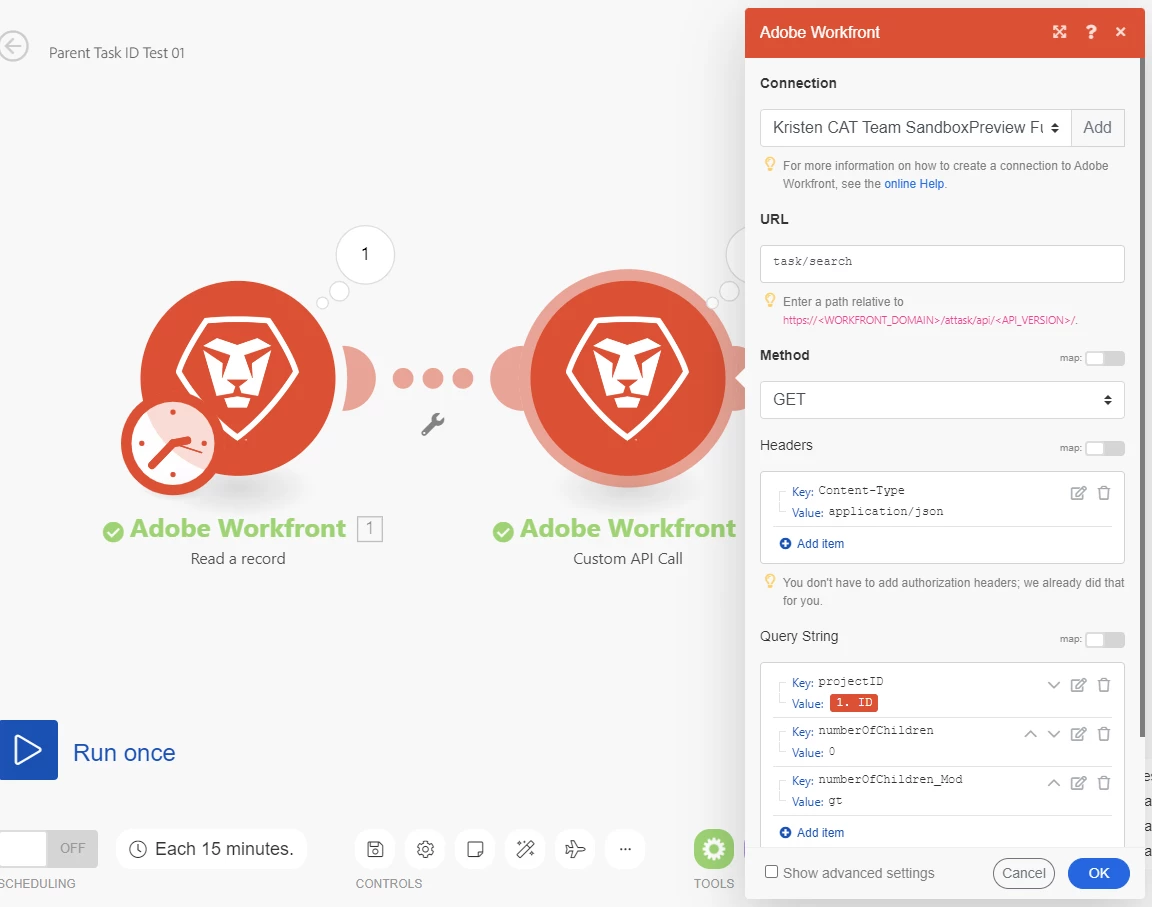Open the Notes icon in controls

[x=475, y=849]
